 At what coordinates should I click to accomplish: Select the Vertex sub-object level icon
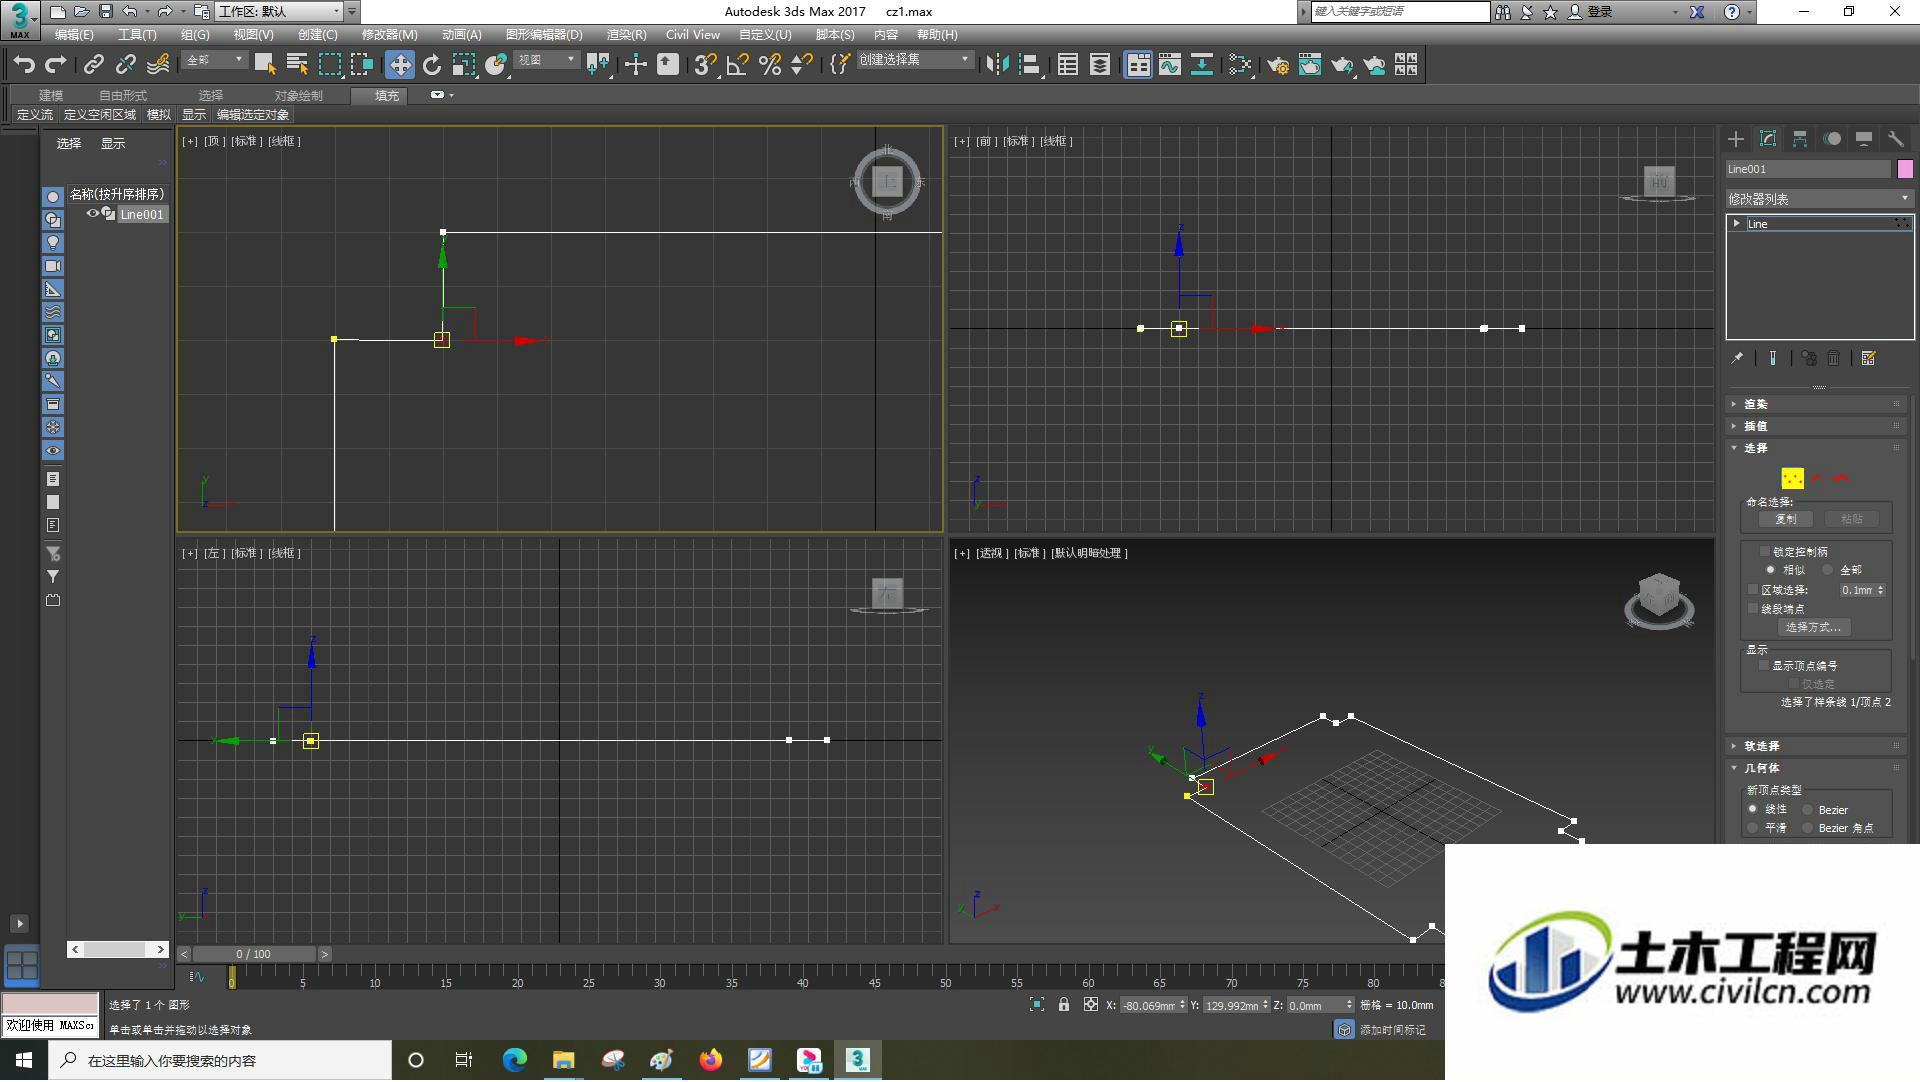[1792, 478]
